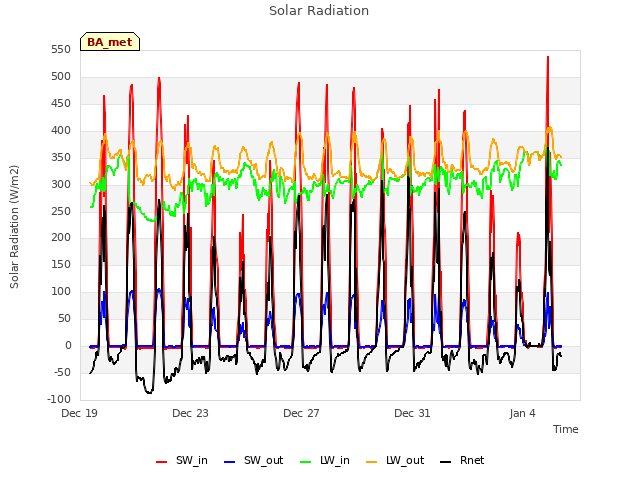This screenshot has width=640, height=480.
Task: Click the 400 y-axis tick label
Action: (61, 131)
